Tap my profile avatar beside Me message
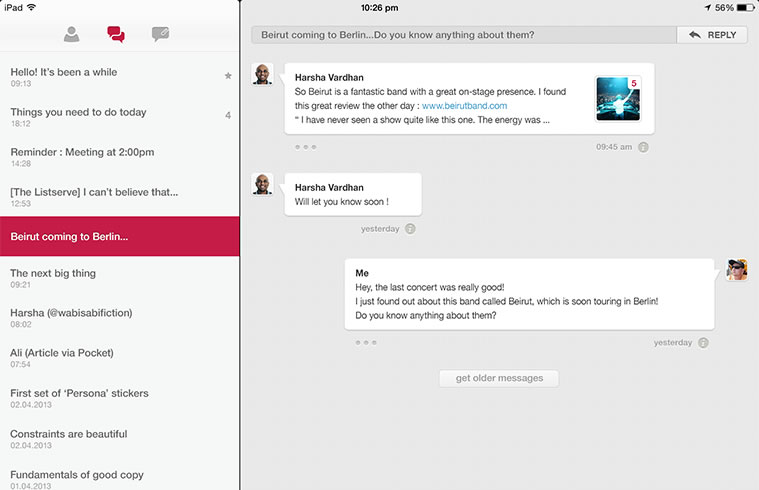759x490 pixels. point(737,270)
